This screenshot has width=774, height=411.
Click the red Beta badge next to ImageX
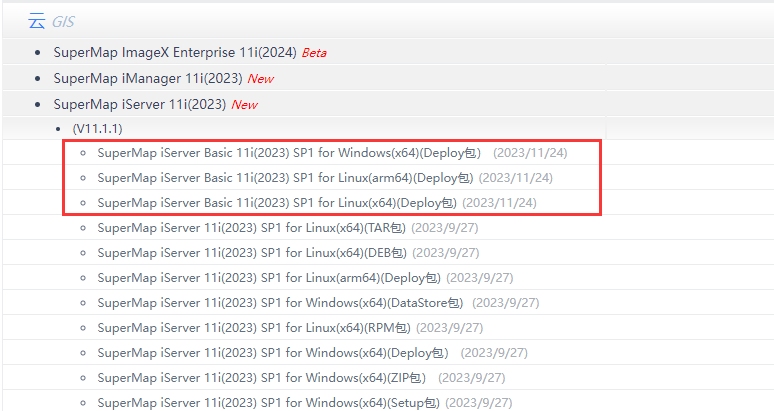coord(314,53)
